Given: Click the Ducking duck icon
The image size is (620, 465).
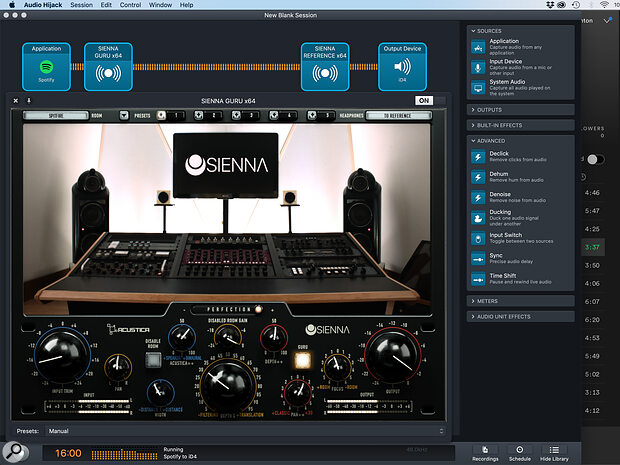Looking at the screenshot, I should pos(478,218).
